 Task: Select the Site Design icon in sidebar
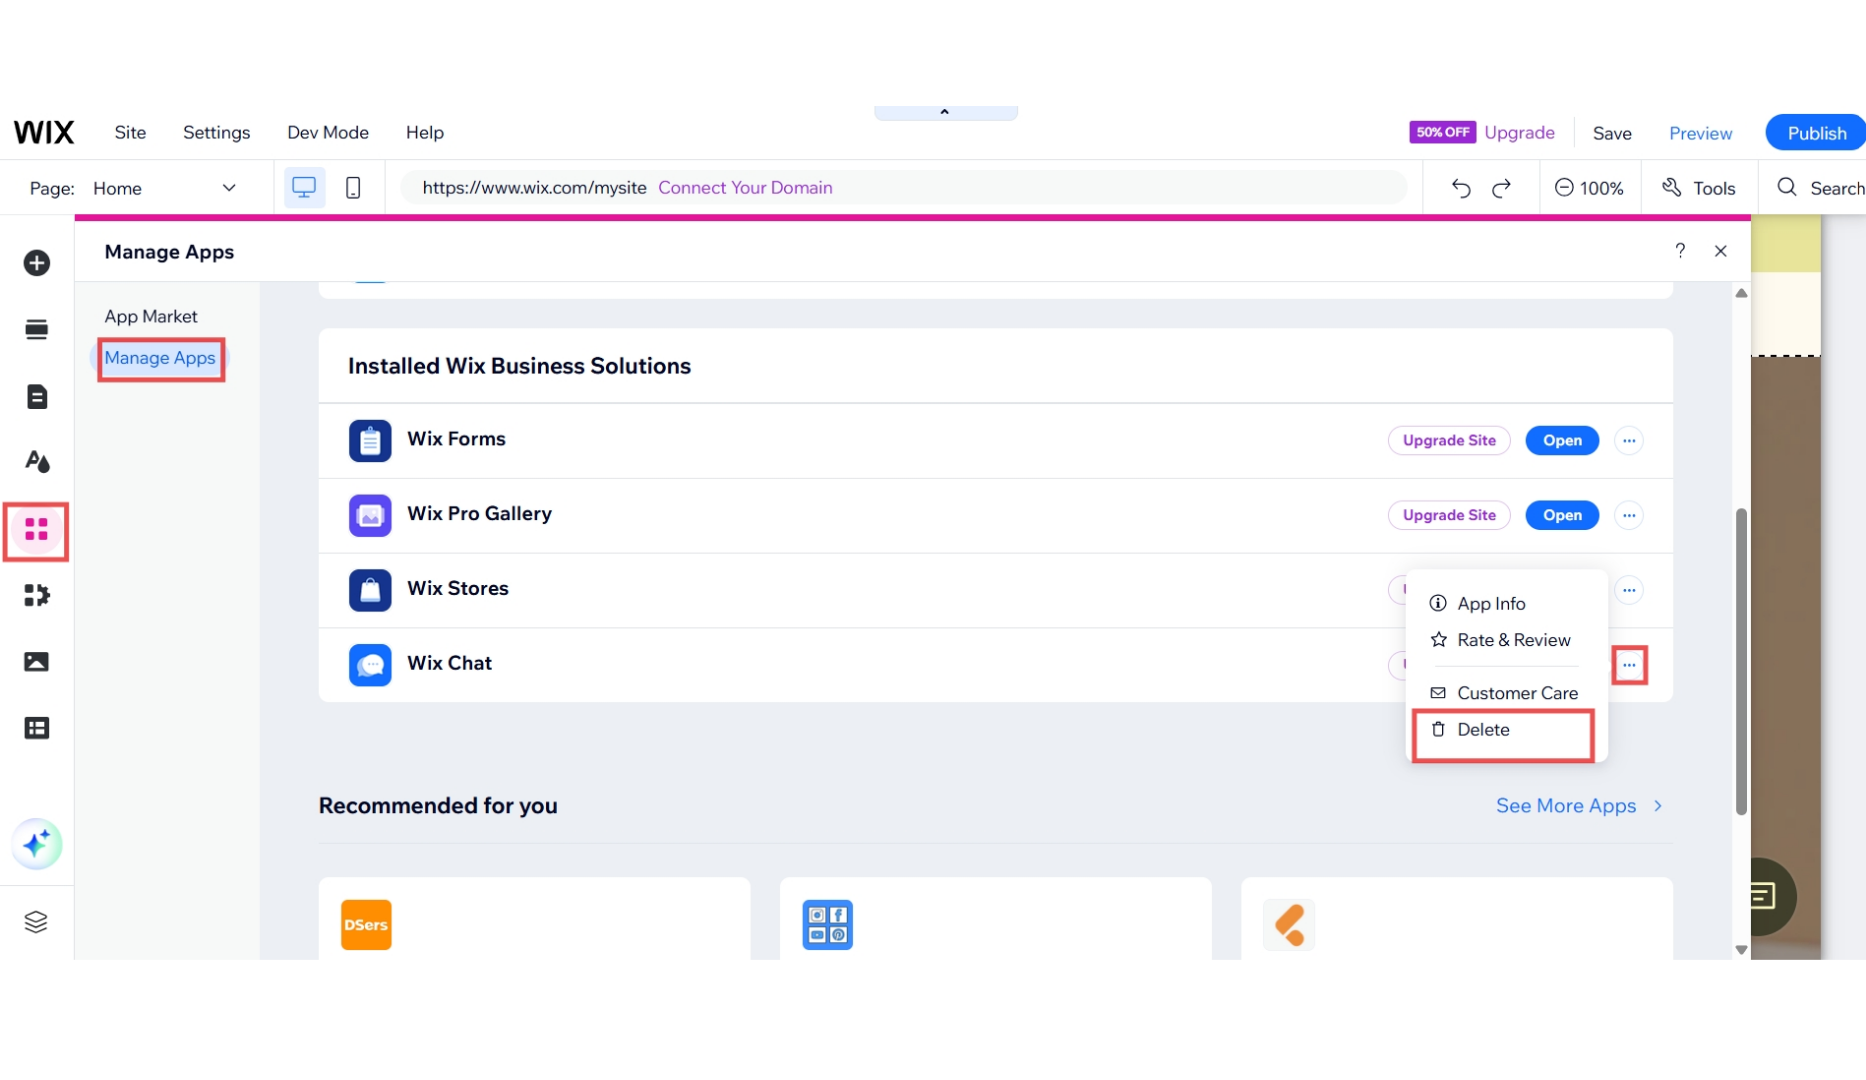click(36, 462)
